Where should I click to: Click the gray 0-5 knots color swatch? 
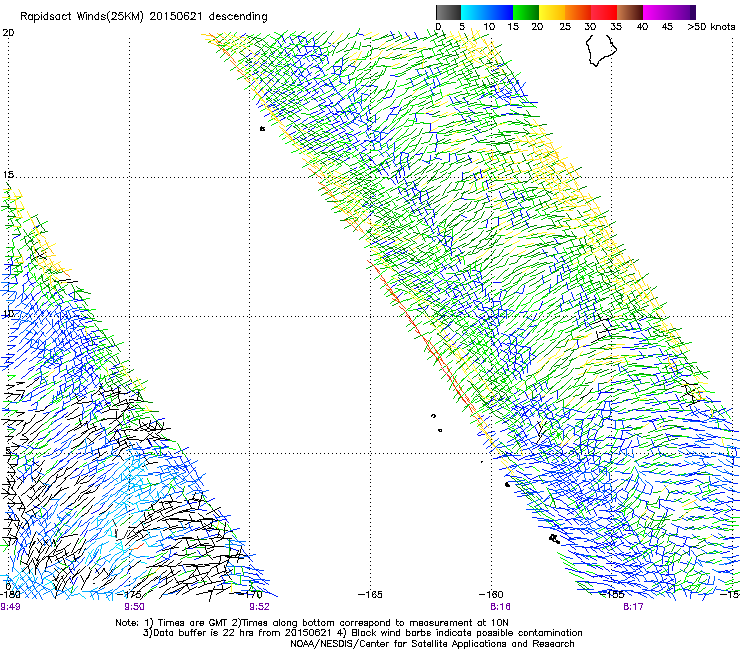[x=448, y=12]
